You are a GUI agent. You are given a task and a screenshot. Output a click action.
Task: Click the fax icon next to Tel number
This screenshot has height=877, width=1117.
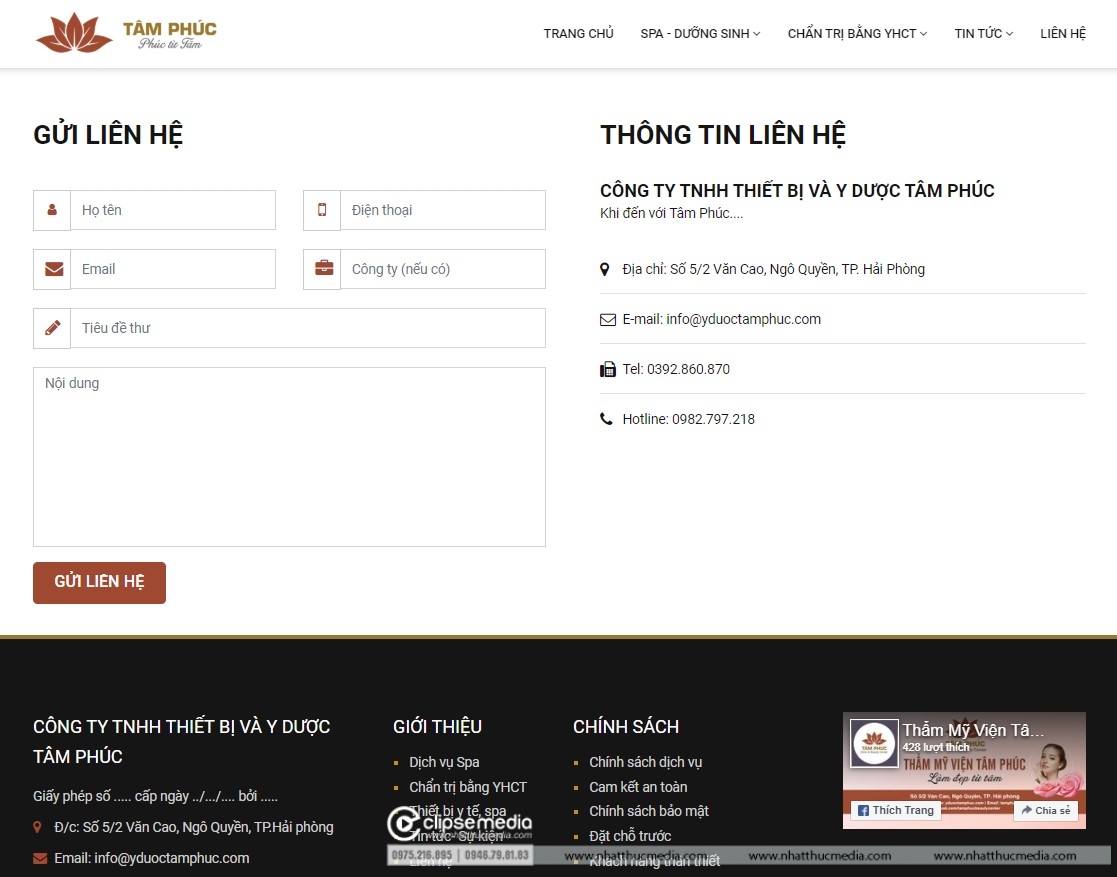coord(607,369)
